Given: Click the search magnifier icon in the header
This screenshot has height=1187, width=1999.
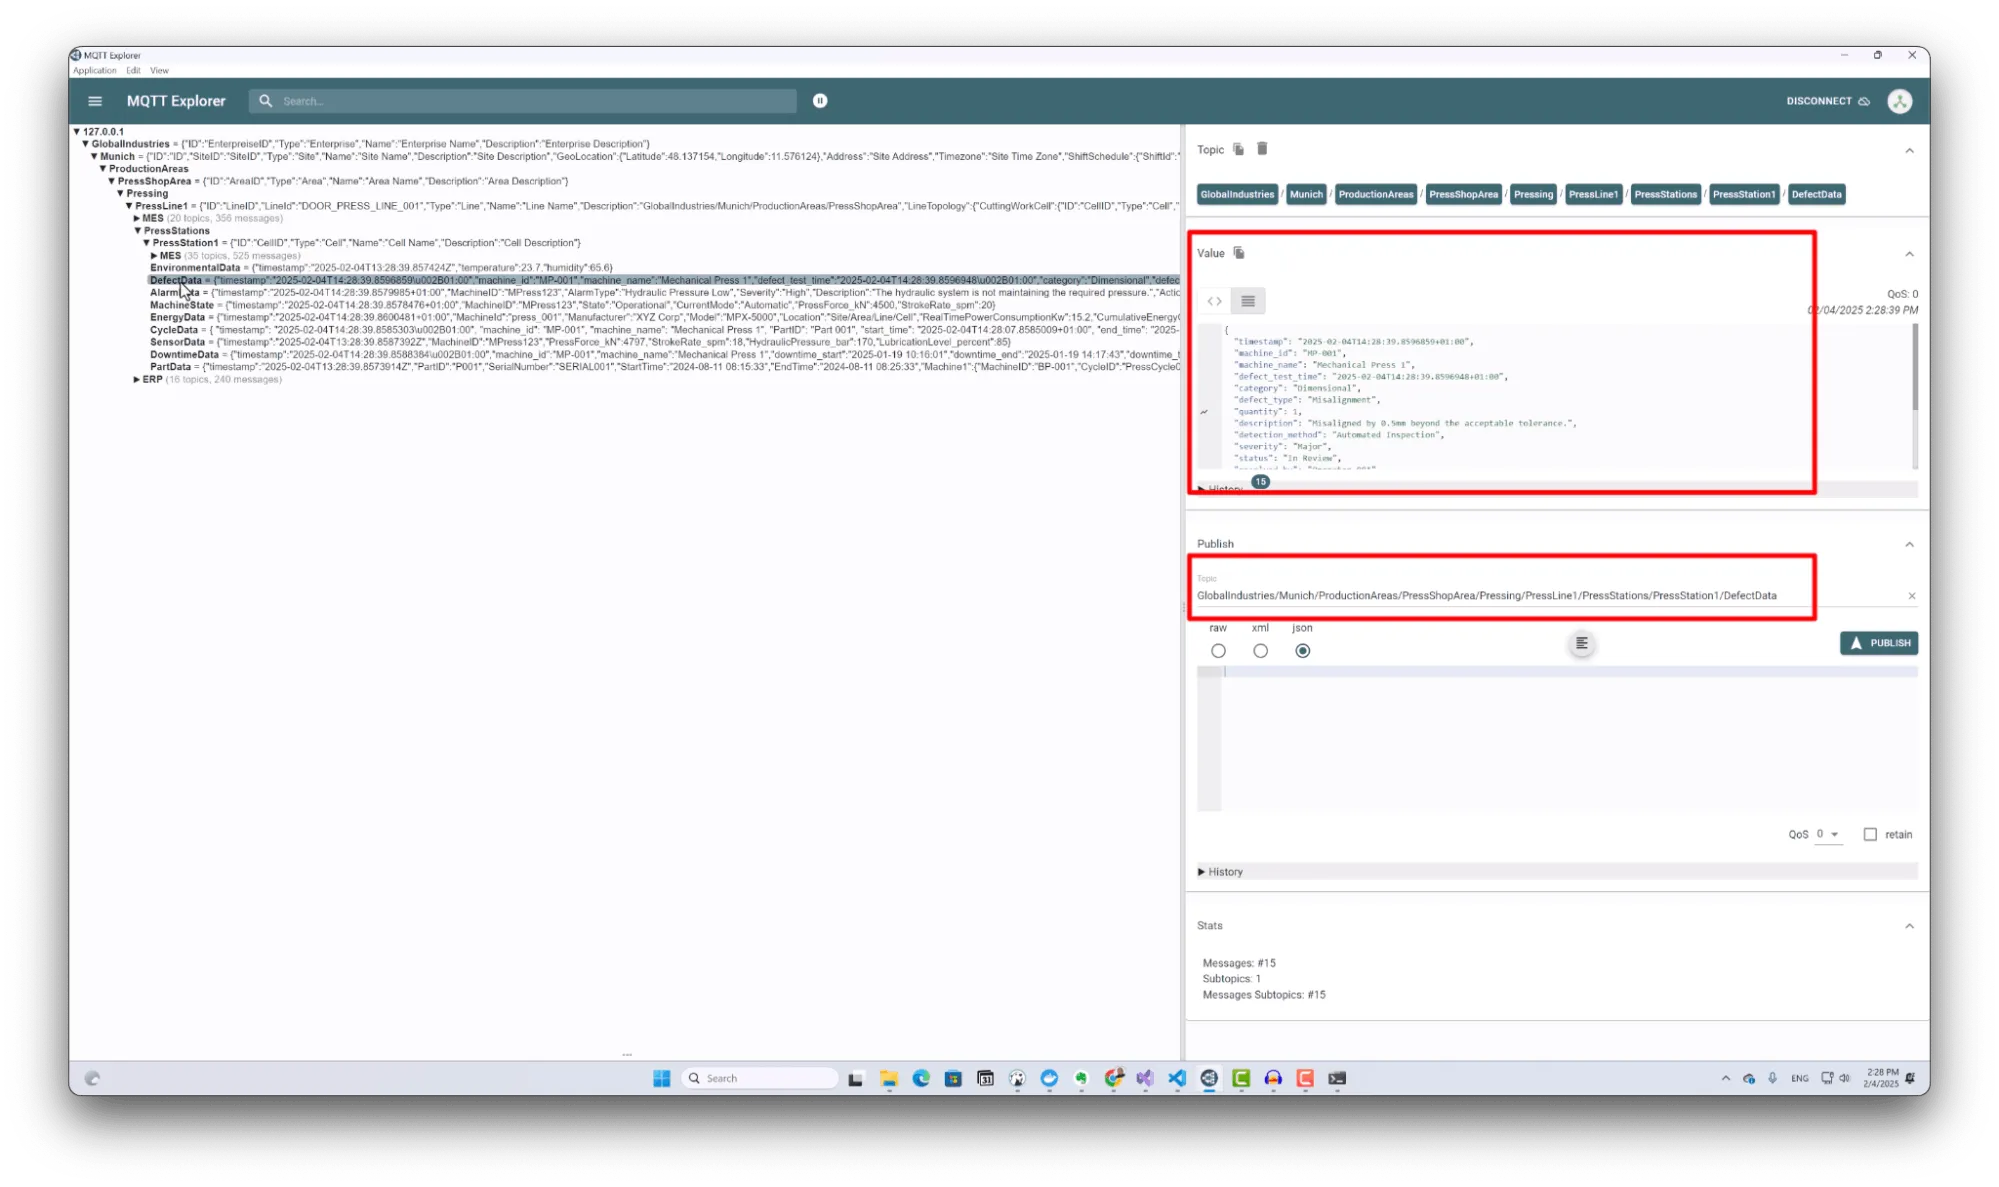Looking at the screenshot, I should click(x=265, y=101).
